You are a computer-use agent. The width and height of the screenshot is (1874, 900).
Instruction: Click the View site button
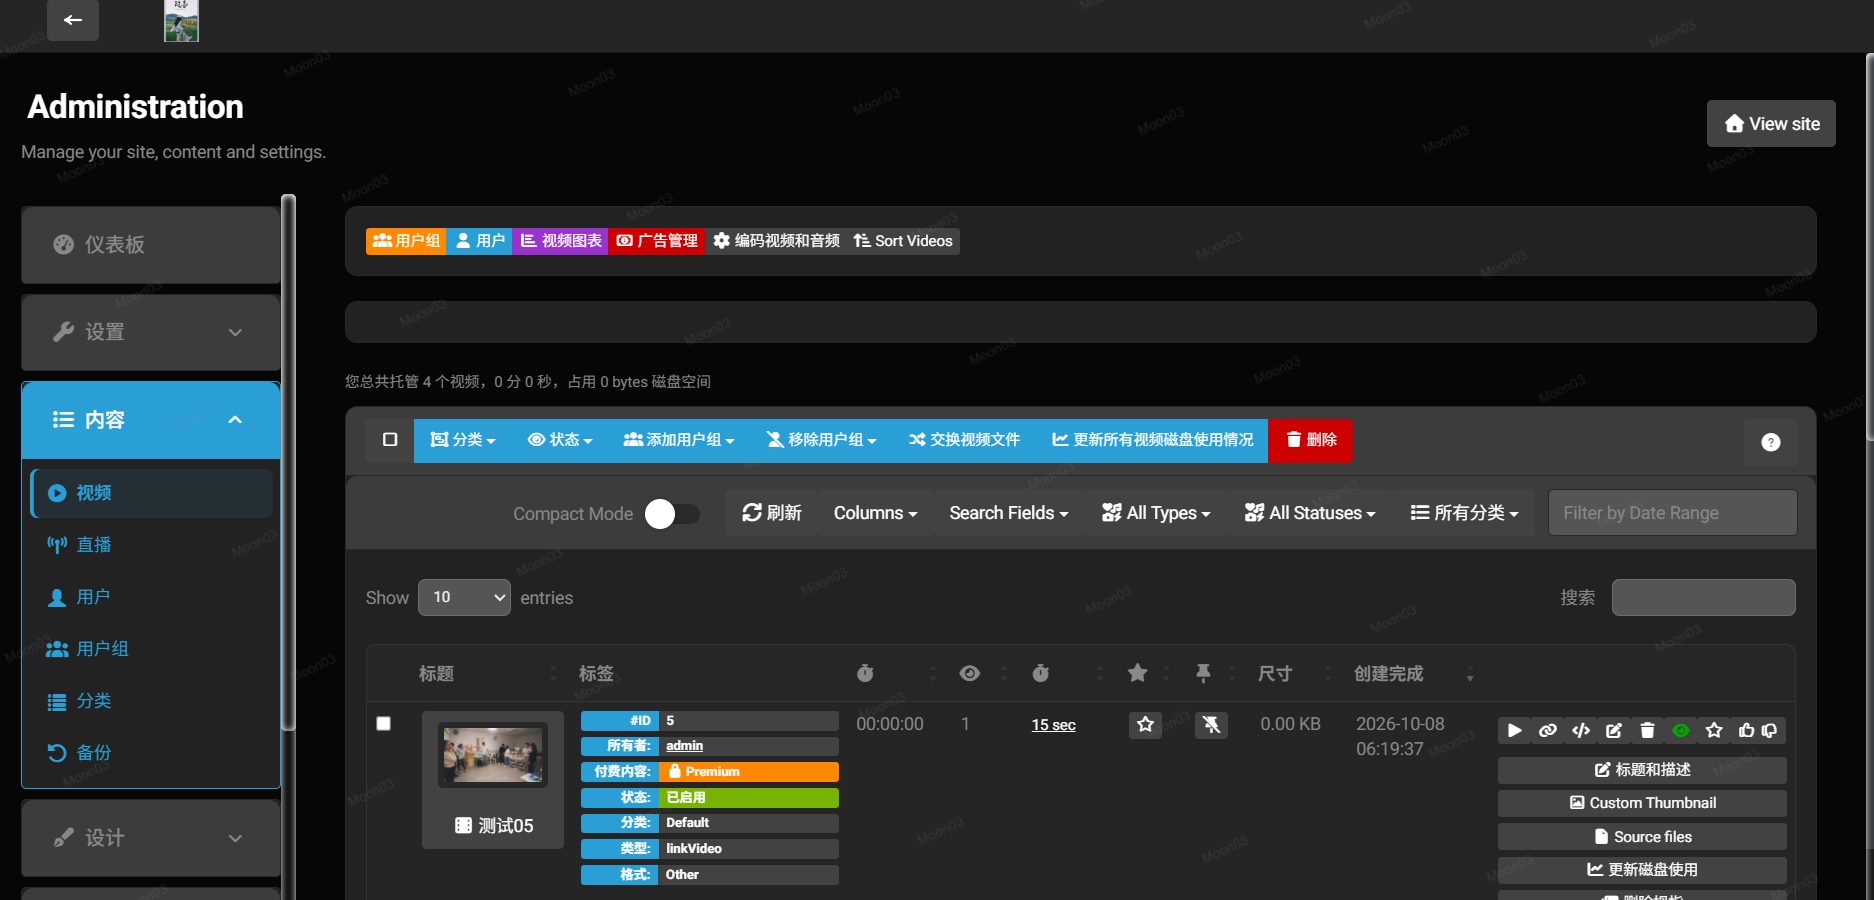point(1771,124)
